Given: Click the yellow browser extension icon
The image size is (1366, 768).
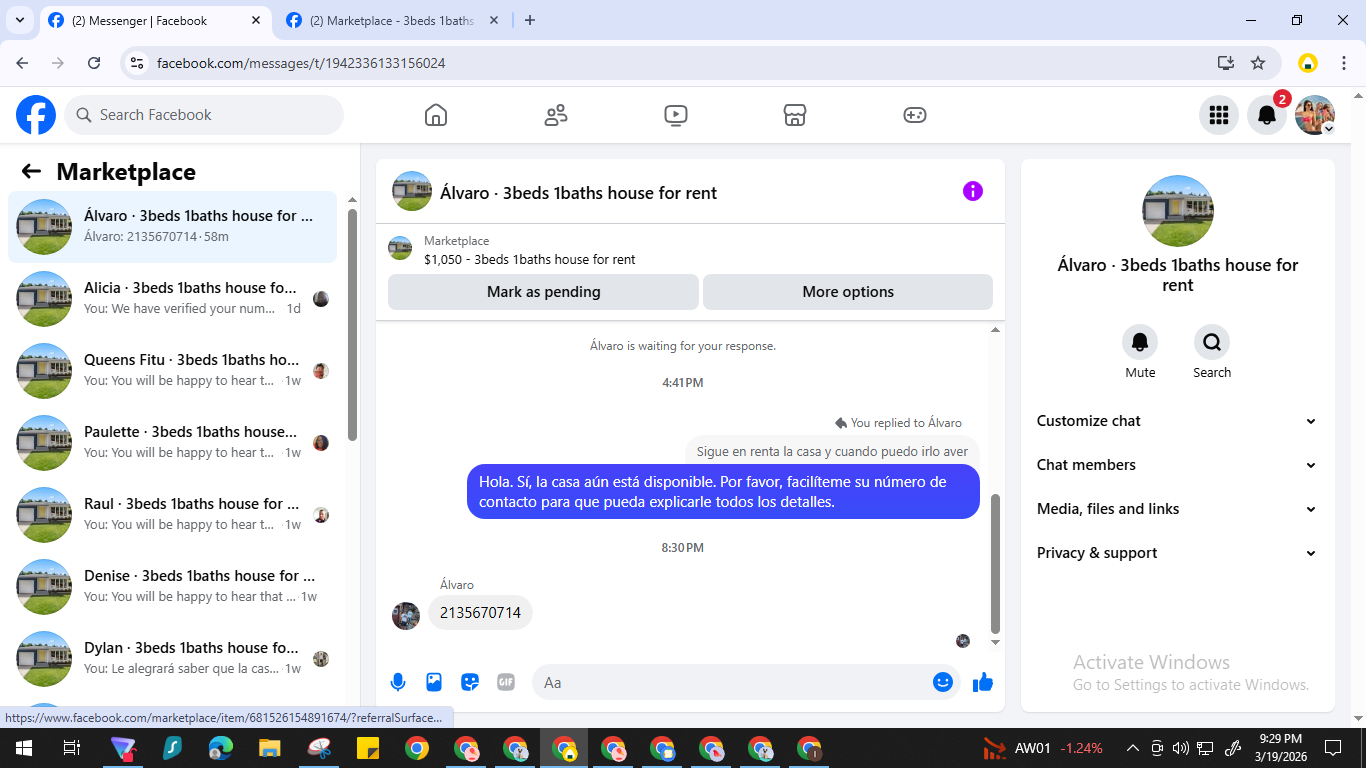Looking at the screenshot, I should pyautogui.click(x=1308, y=63).
